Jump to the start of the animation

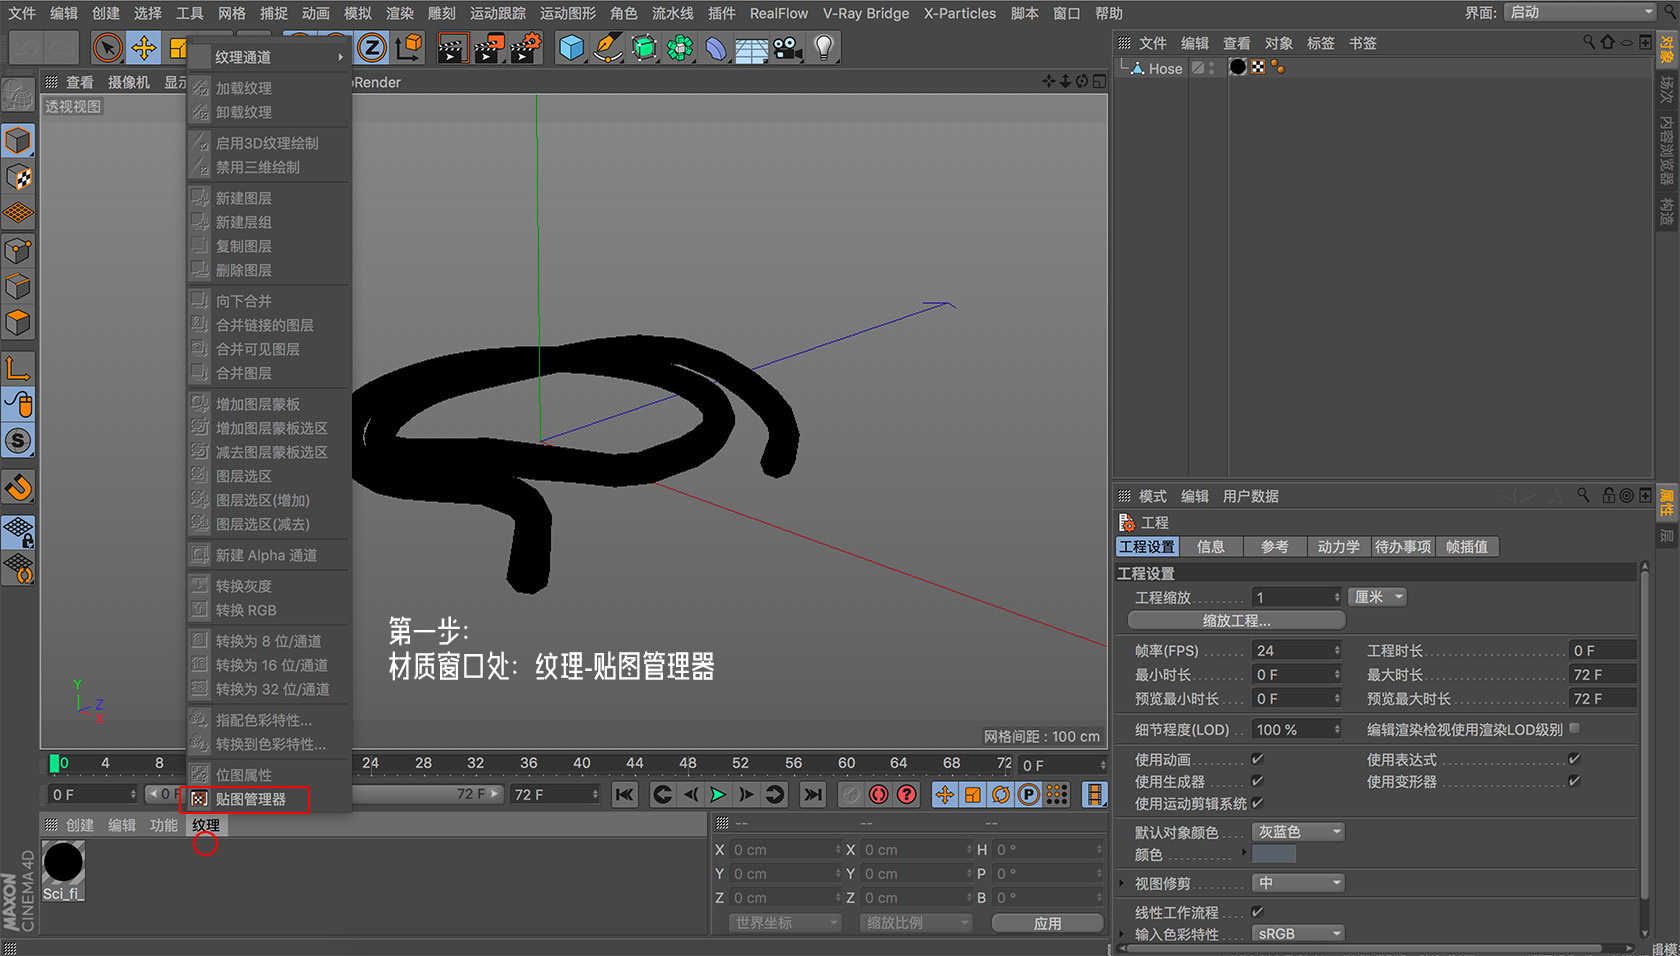[625, 794]
